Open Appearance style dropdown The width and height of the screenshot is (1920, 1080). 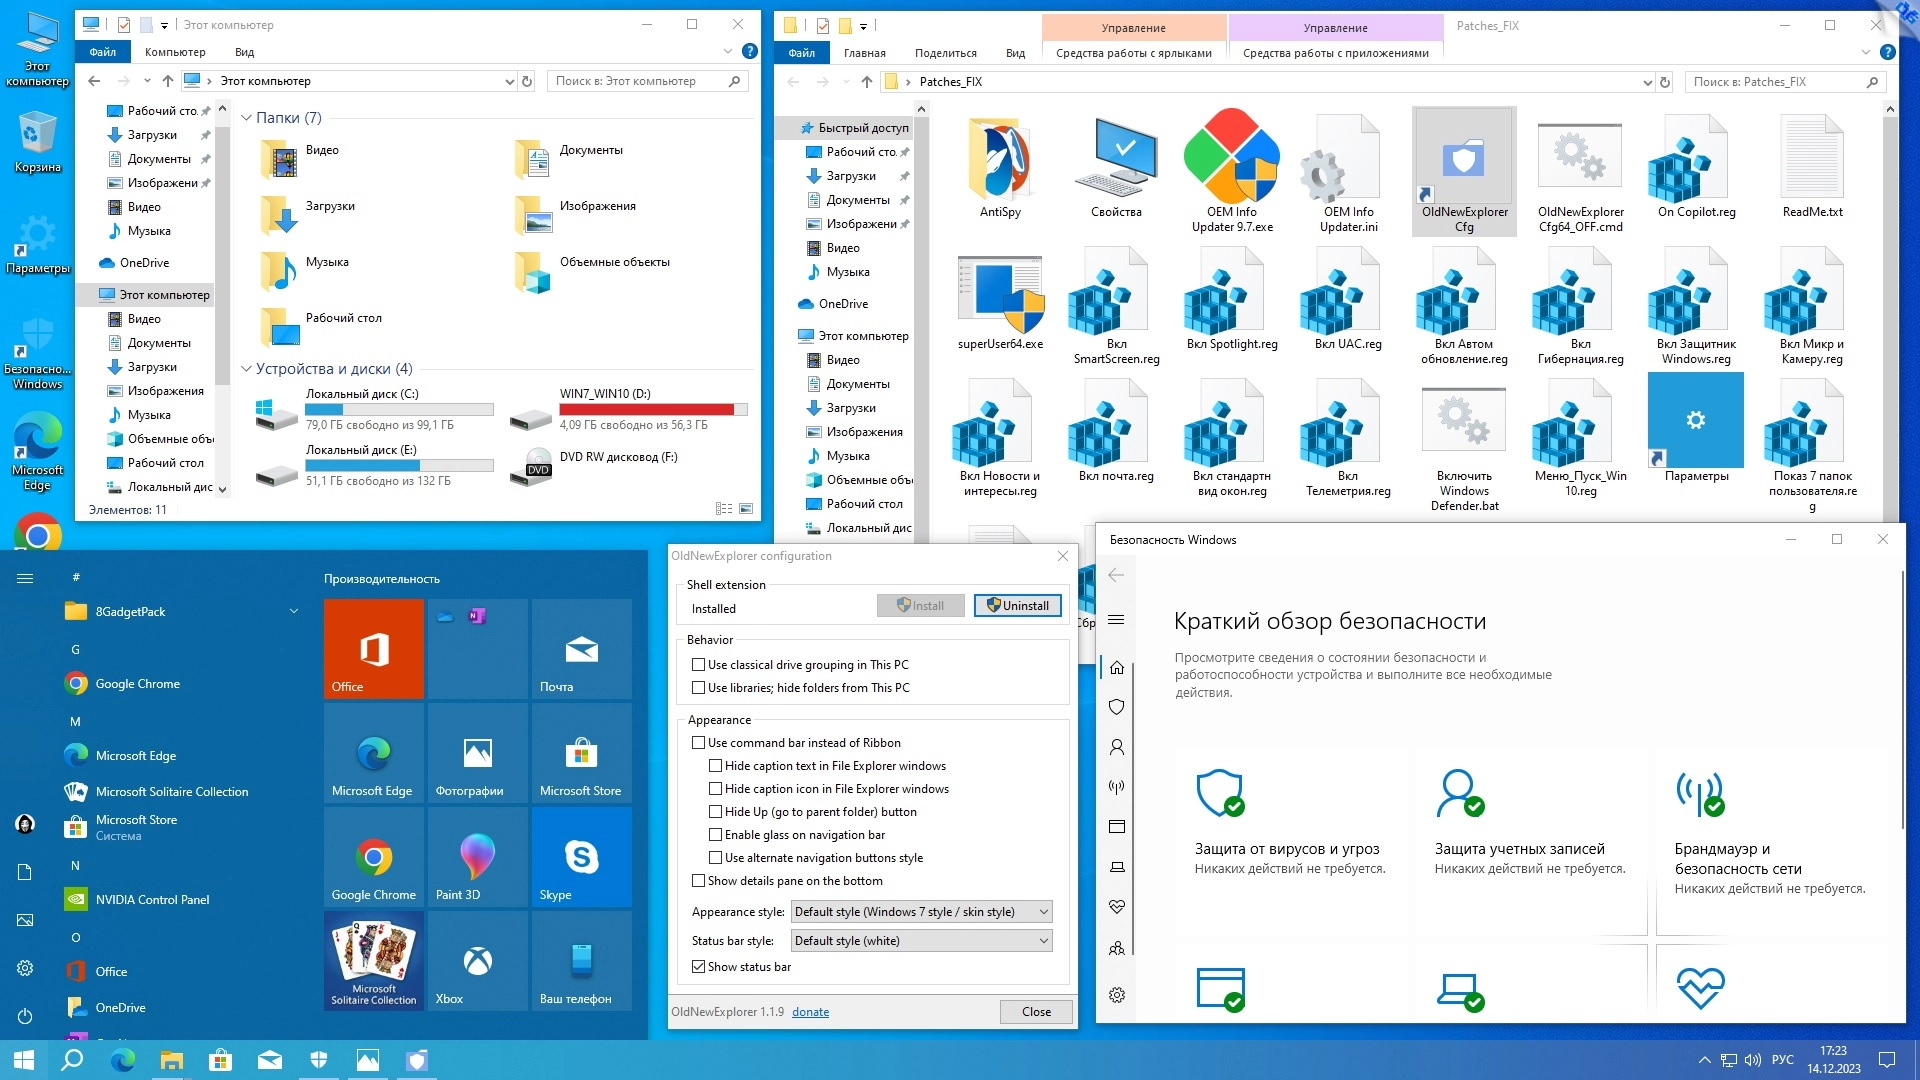[x=921, y=912]
